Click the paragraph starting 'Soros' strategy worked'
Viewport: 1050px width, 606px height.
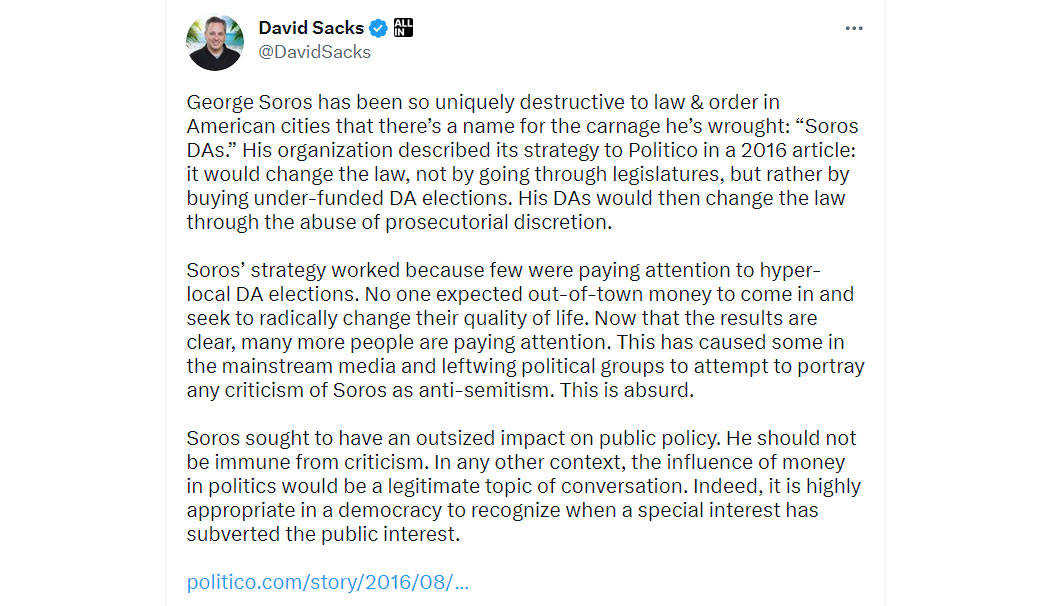pyautogui.click(x=526, y=330)
